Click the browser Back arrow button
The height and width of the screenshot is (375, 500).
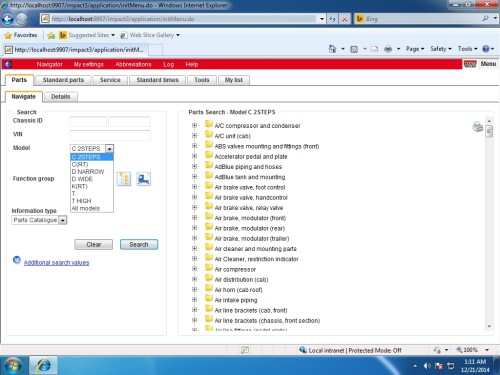pos(7,19)
